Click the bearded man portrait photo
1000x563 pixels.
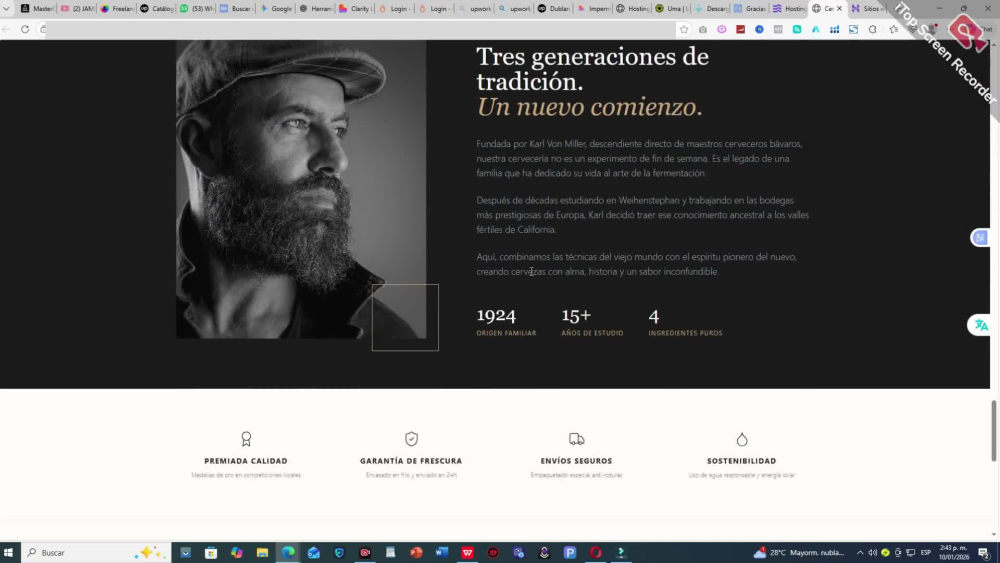pyautogui.click(x=301, y=189)
